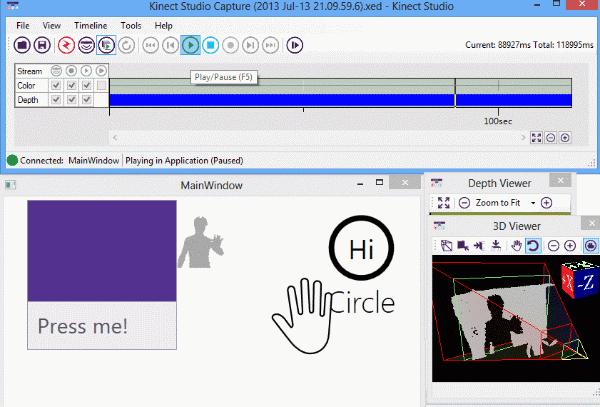
Task: Step forward one frame
Action: click(250, 45)
